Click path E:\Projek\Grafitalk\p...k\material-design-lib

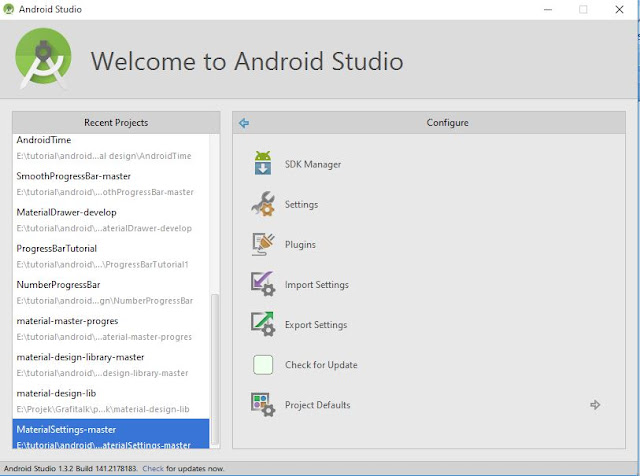(103, 409)
